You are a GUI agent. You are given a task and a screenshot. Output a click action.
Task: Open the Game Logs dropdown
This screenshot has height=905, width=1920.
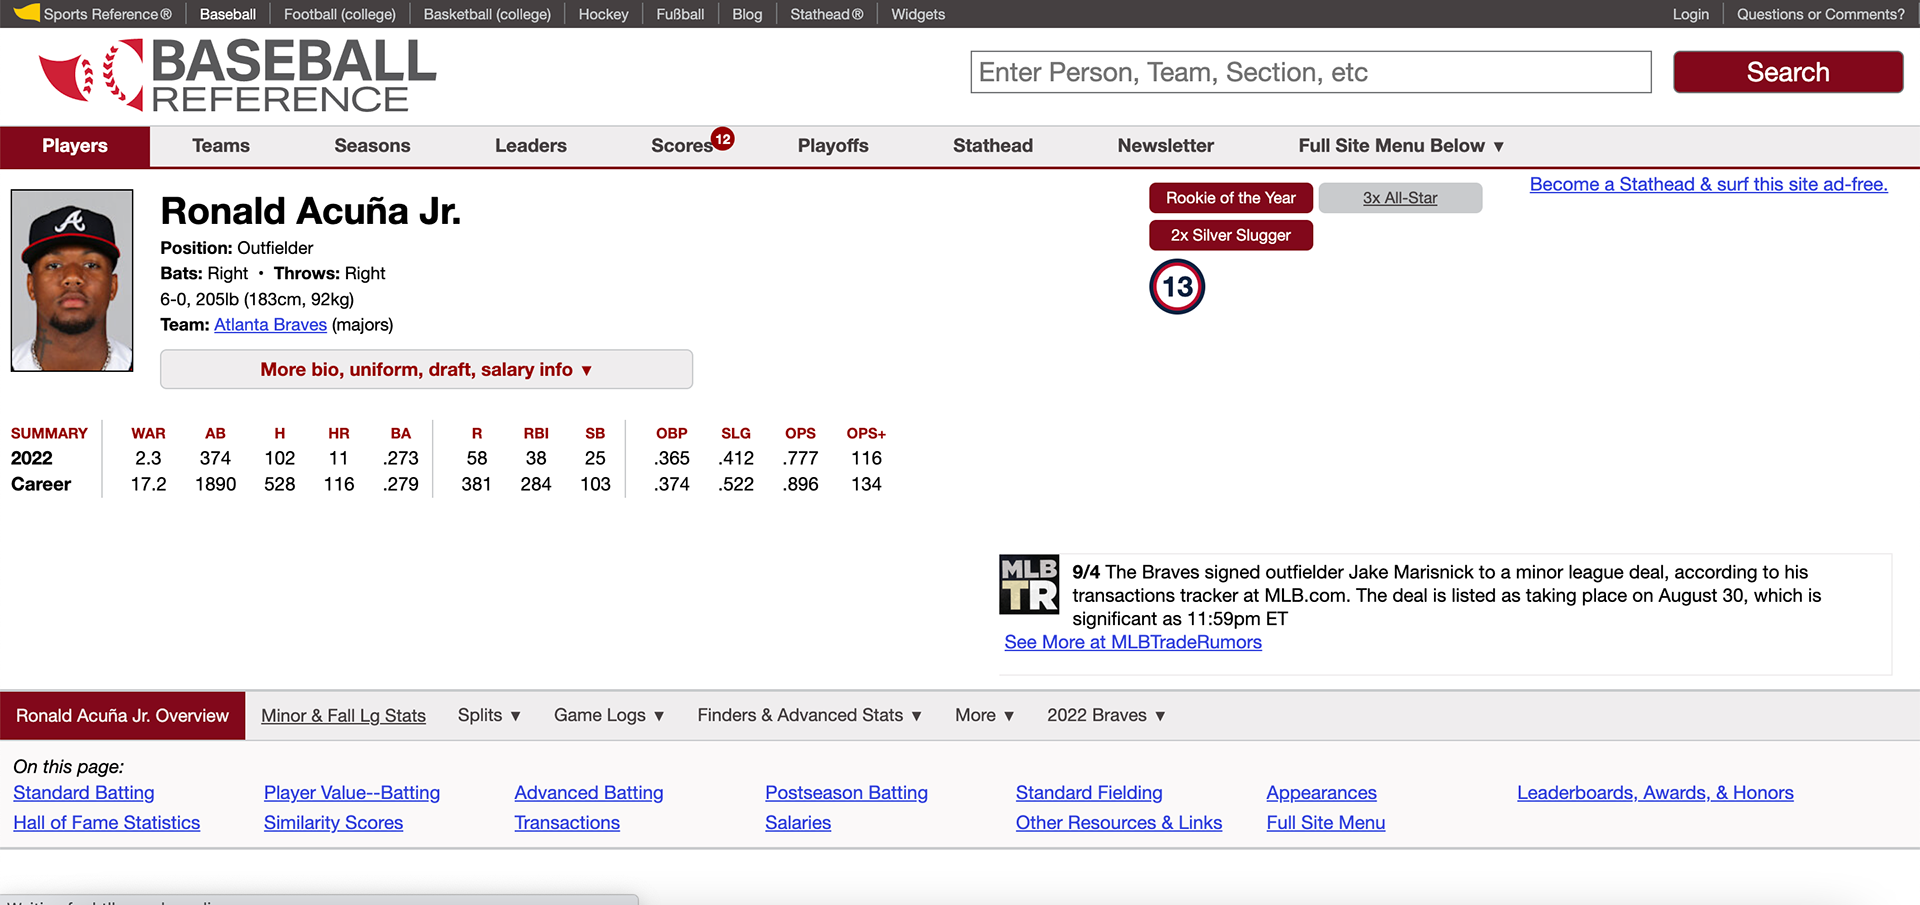point(609,715)
